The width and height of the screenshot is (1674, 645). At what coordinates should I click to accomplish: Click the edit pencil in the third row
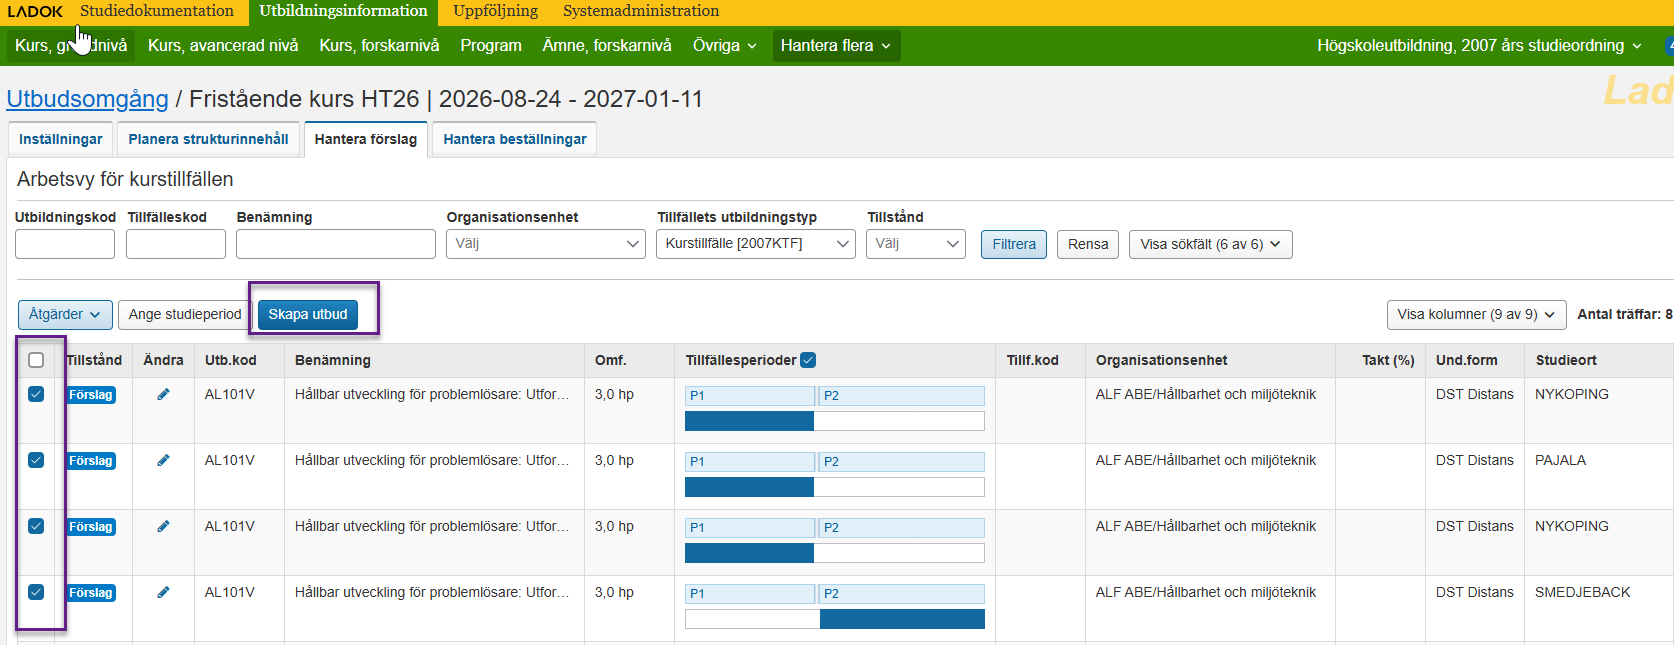[163, 526]
